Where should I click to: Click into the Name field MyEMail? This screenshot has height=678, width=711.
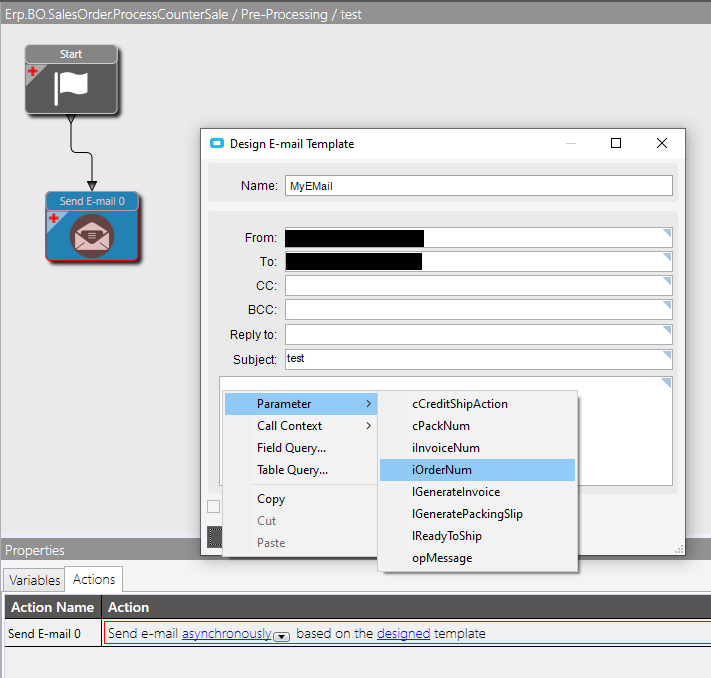click(x=478, y=186)
